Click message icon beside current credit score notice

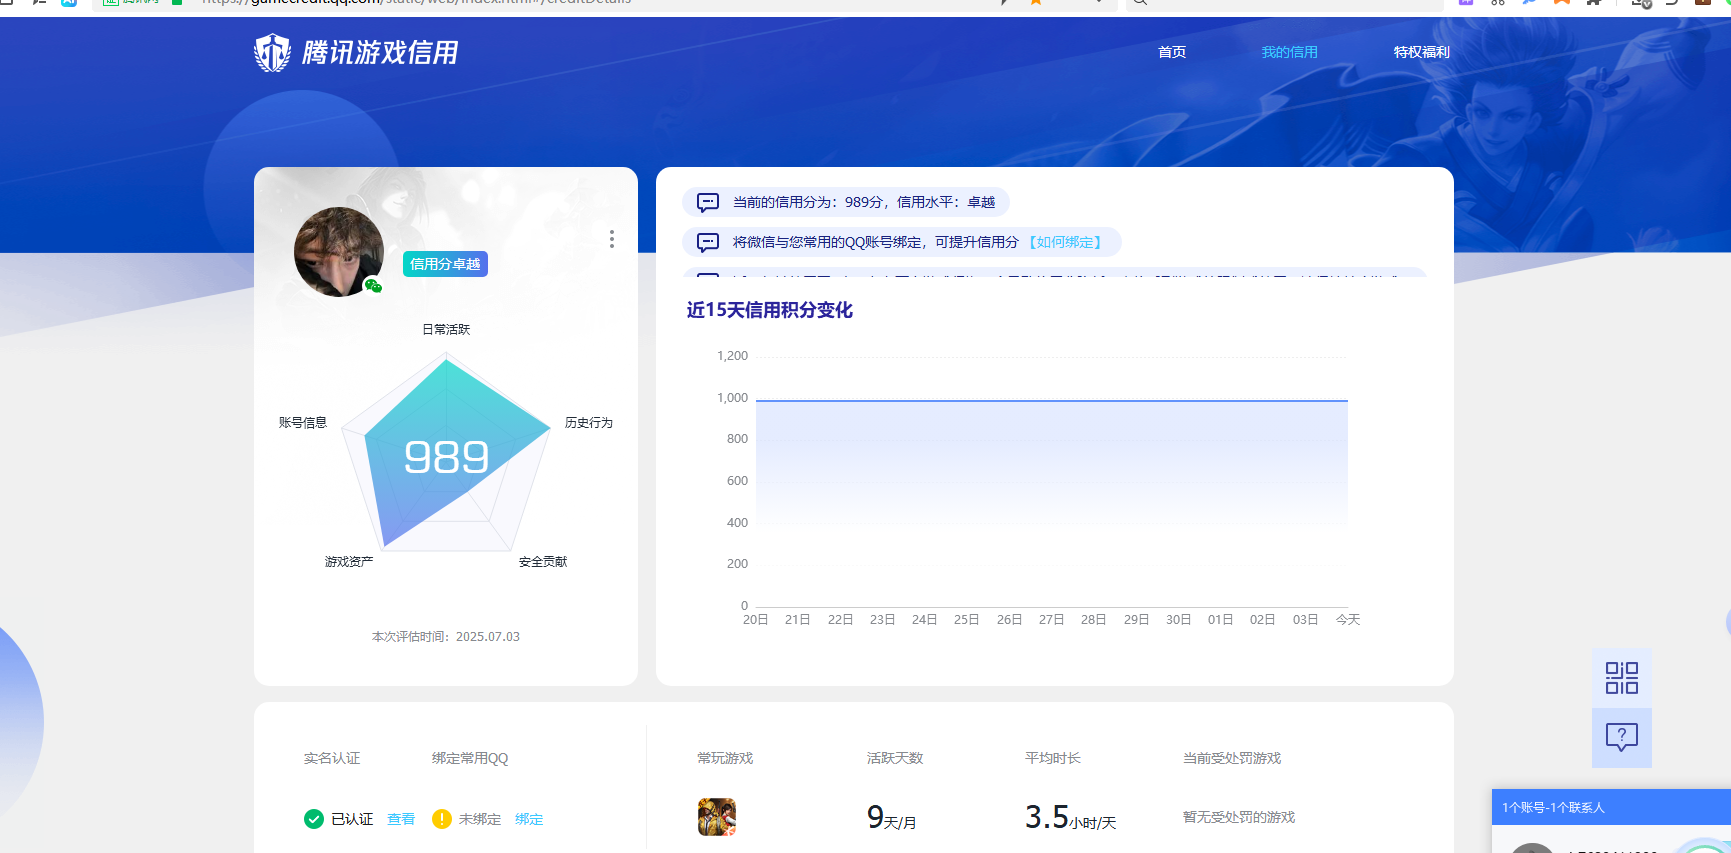[708, 202]
